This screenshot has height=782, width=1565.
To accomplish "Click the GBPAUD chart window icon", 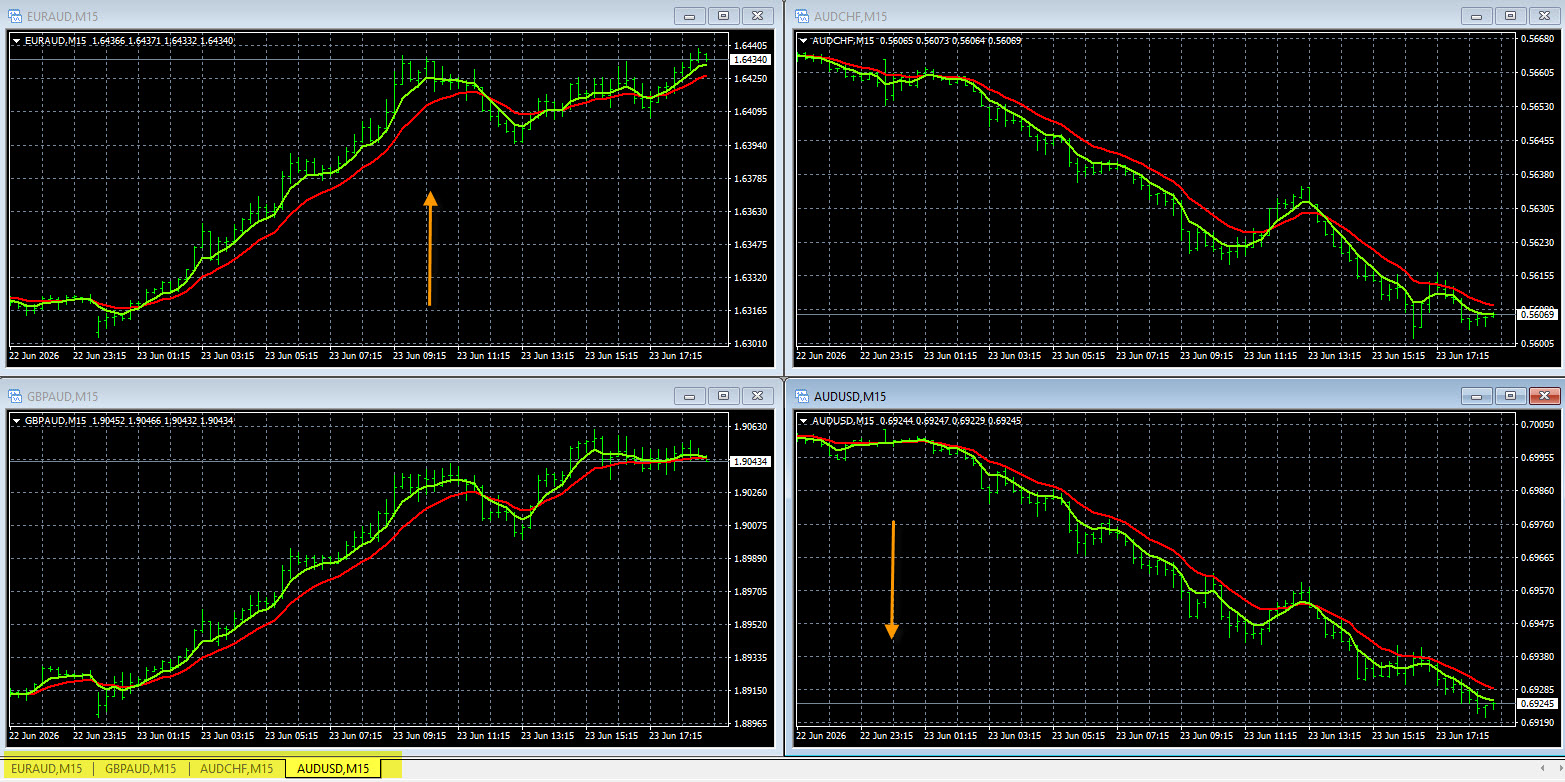I will pyautogui.click(x=14, y=396).
